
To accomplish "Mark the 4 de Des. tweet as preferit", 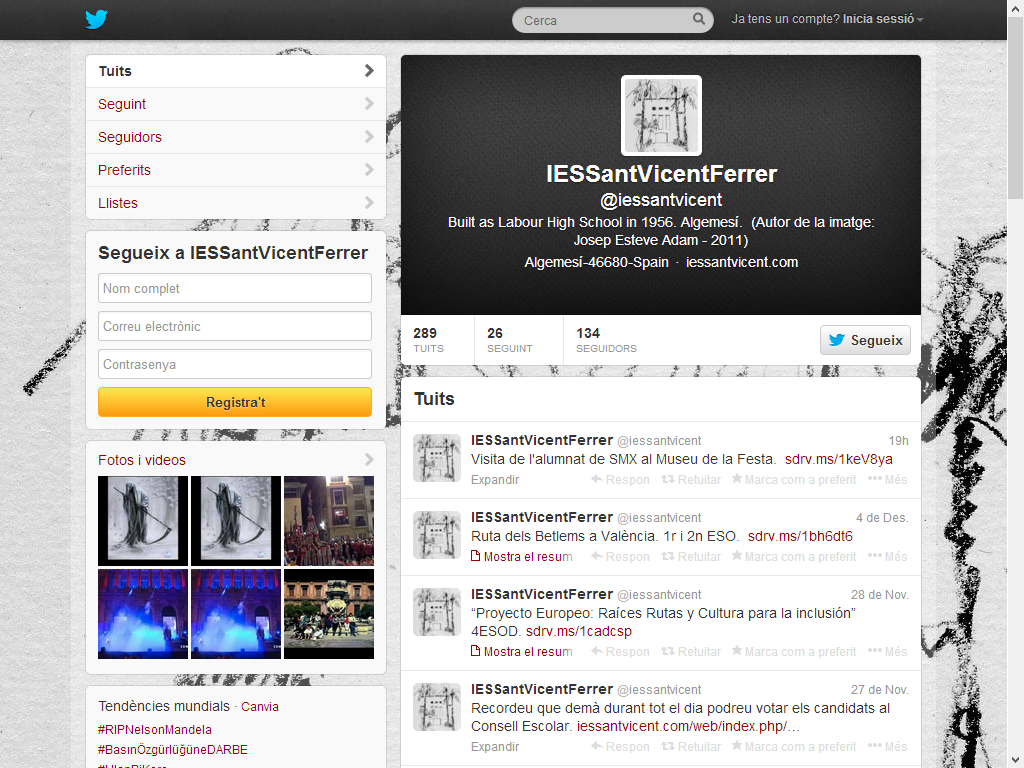I will [x=793, y=557].
